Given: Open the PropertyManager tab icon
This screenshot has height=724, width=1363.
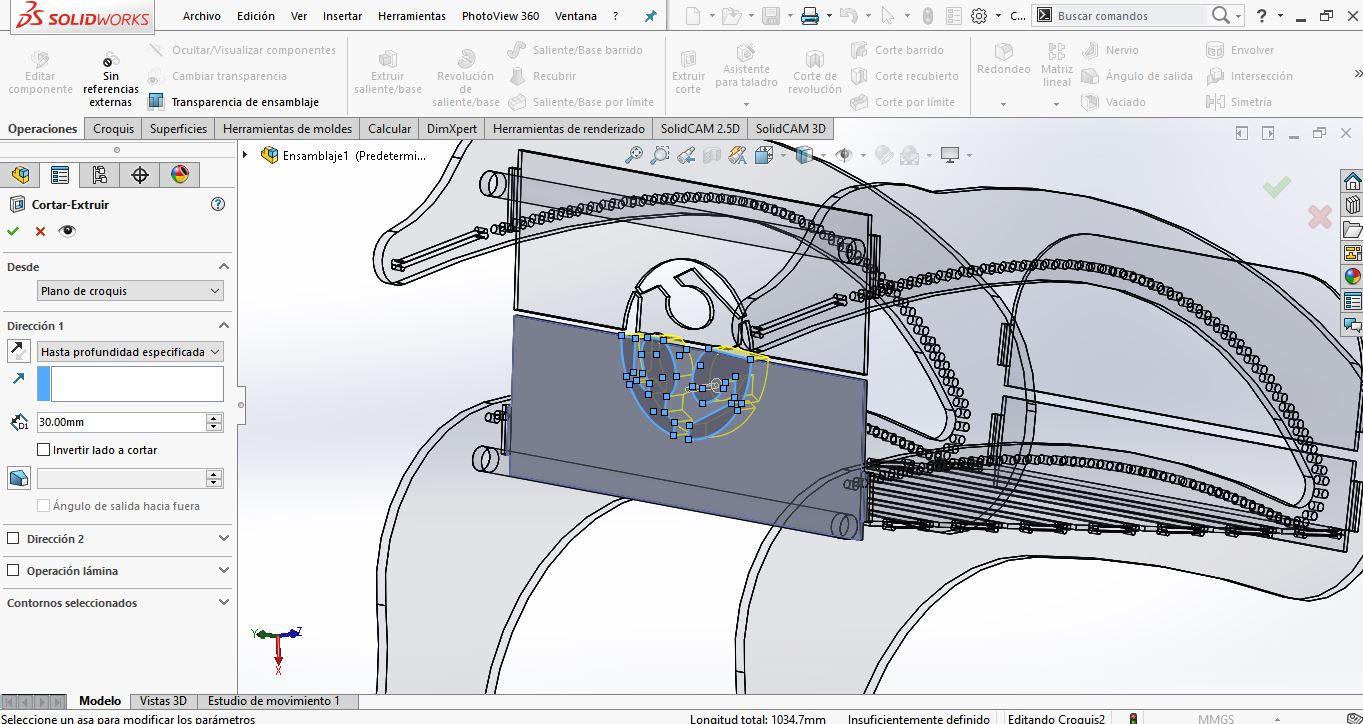Looking at the screenshot, I should (60, 175).
